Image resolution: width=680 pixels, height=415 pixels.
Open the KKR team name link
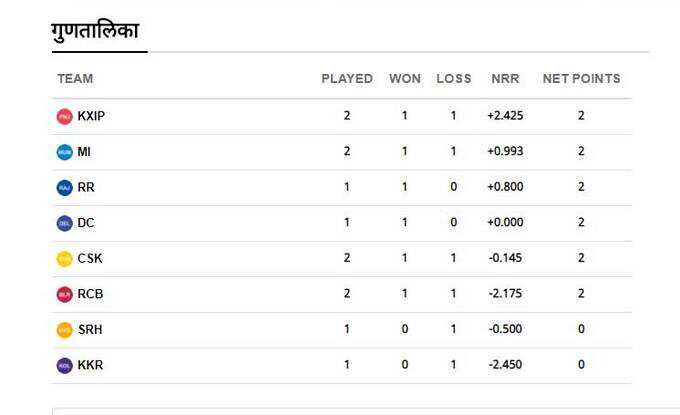90,365
